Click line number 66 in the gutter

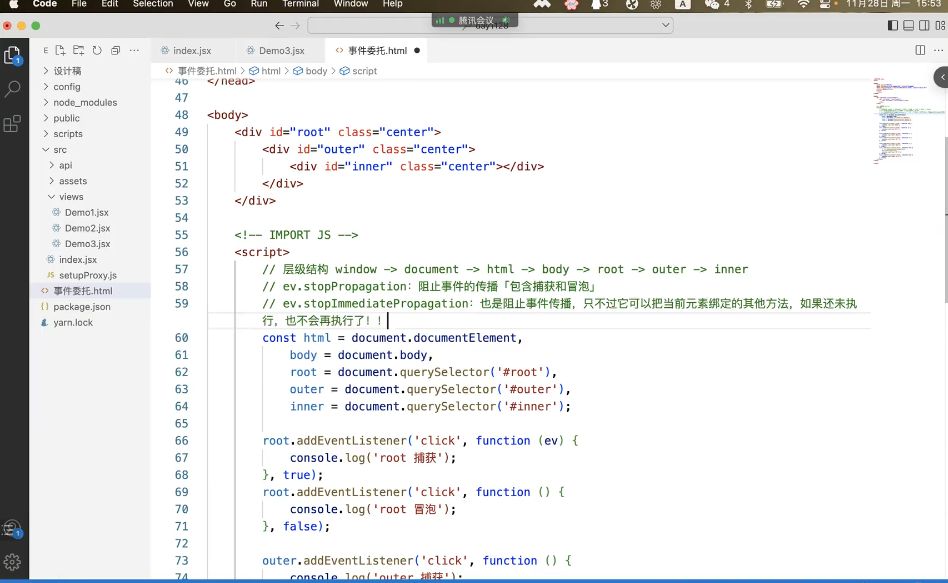[181, 441]
